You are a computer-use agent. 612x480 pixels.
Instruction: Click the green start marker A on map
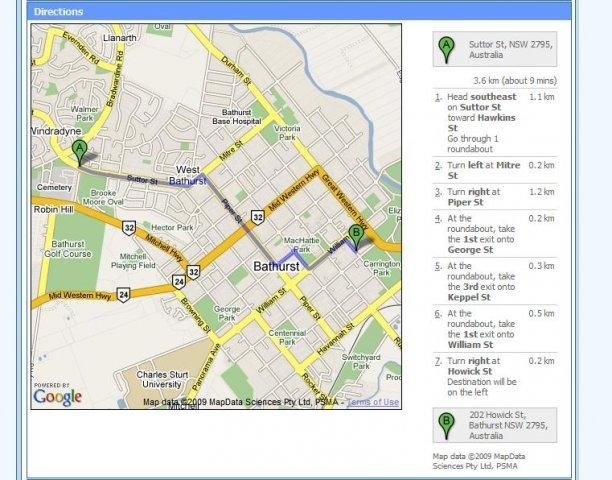point(80,152)
